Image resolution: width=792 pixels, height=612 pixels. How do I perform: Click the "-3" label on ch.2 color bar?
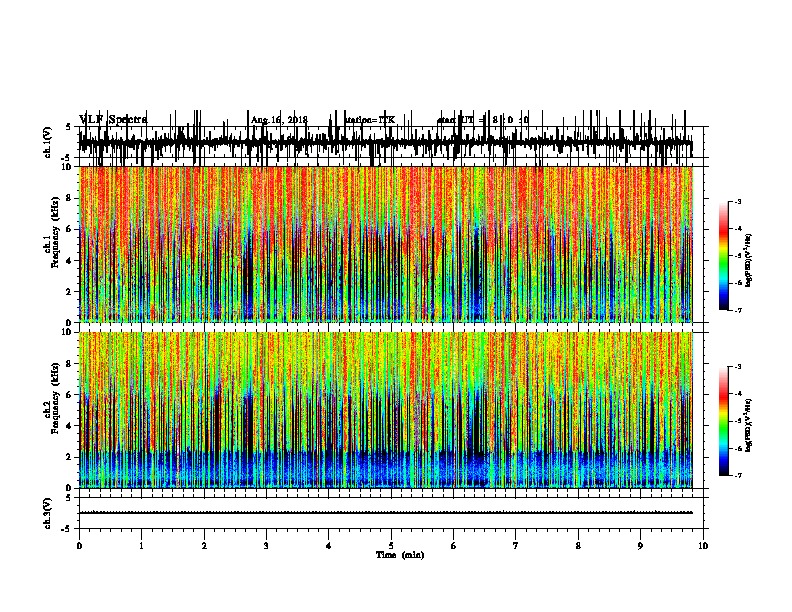(x=738, y=367)
